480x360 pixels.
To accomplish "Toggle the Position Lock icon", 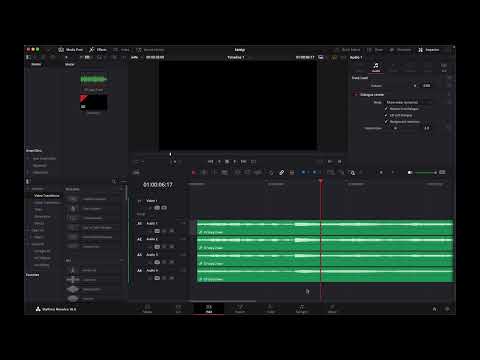I will (x=292, y=172).
